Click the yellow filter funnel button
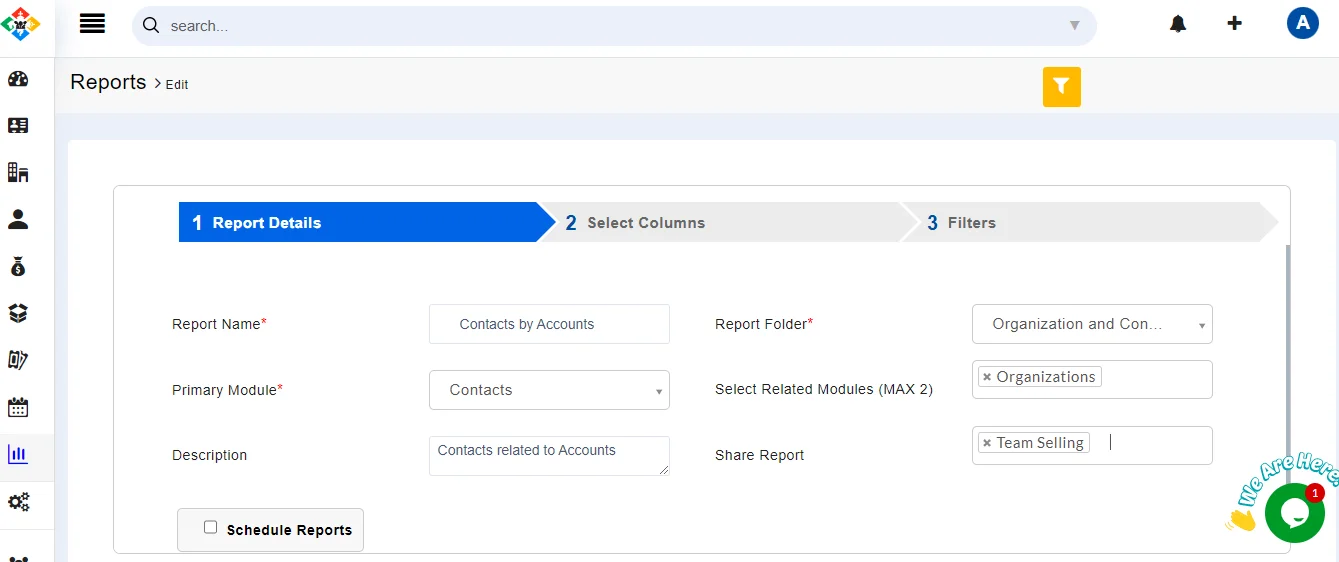This screenshot has width=1339, height=562. click(1061, 87)
